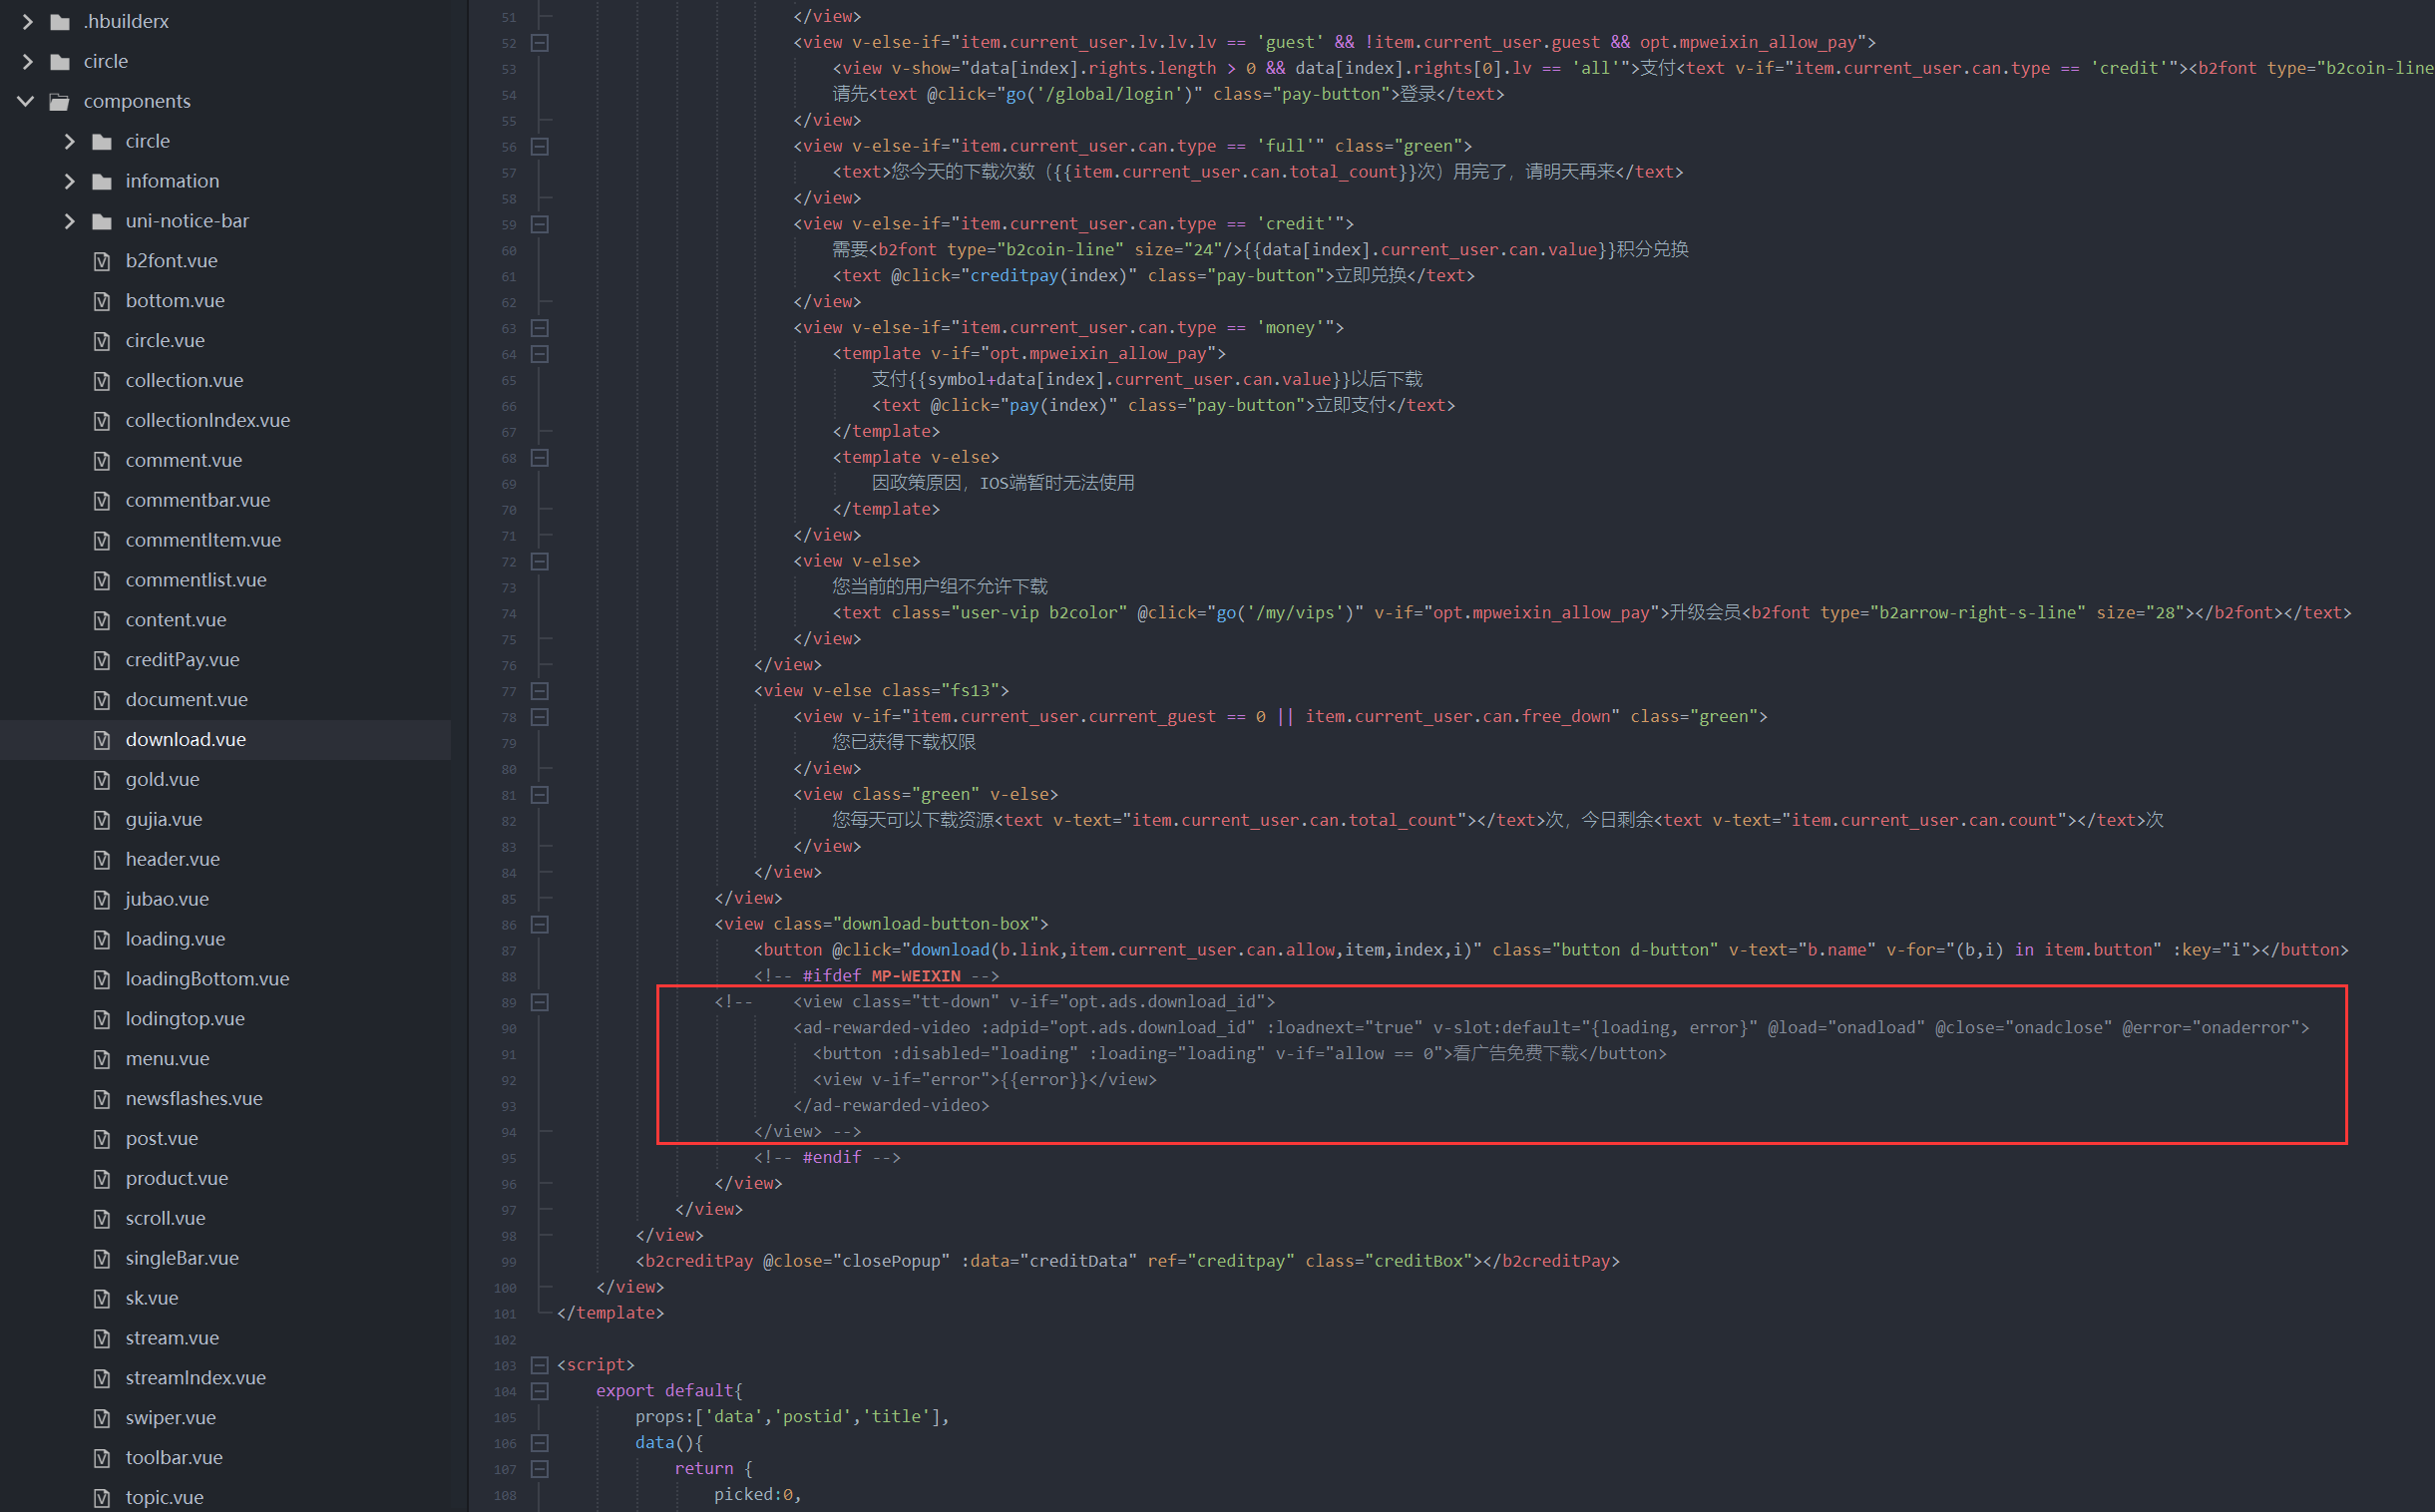This screenshot has height=1512, width=2435.
Task: Place cursor on '#ifdef MP-WEIXIN' comment
Action: [x=880, y=976]
